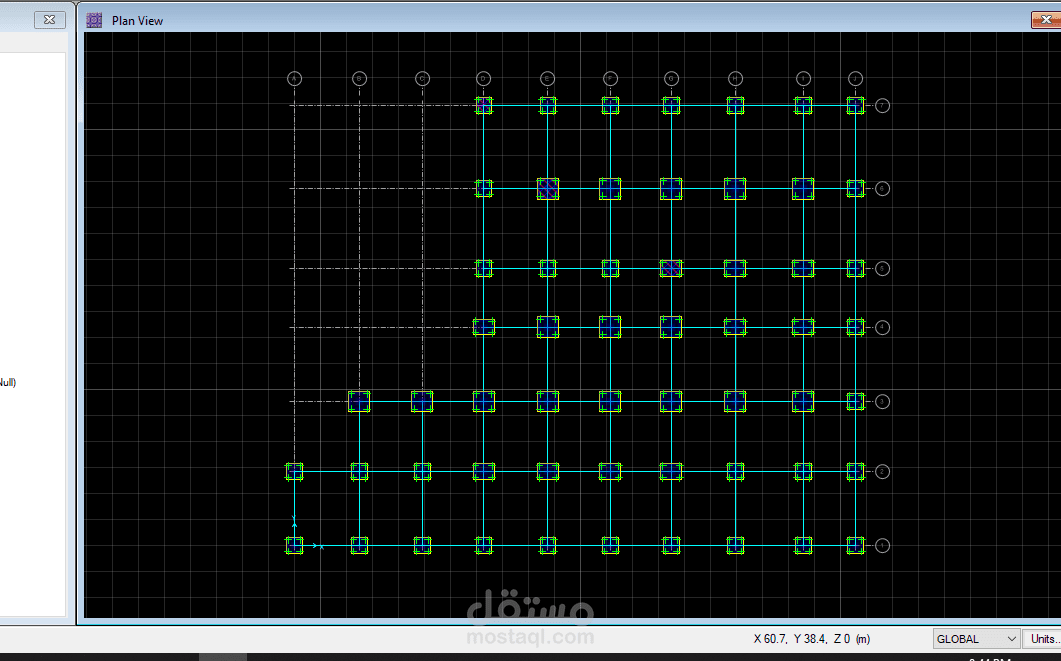Select the column at grid E-3
This screenshot has height=661, width=1061.
(x=547, y=402)
